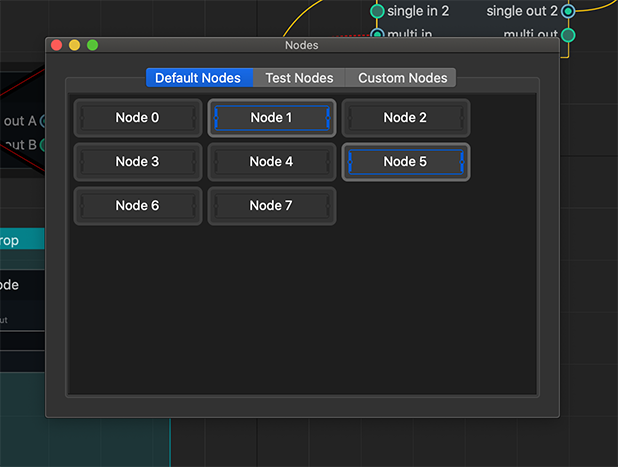The width and height of the screenshot is (618, 467).
Task: Click the 'out B' port circle
Action: 45,145
